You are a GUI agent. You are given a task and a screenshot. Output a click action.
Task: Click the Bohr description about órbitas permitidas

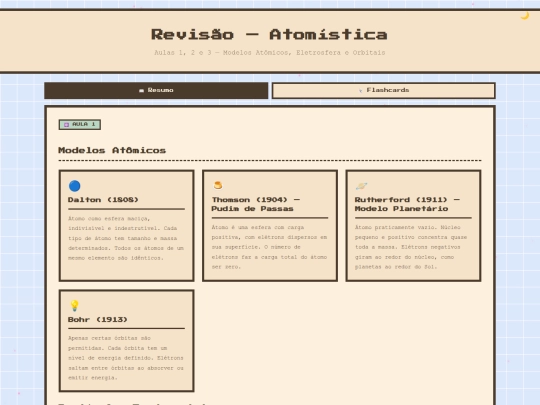[x=126, y=358]
